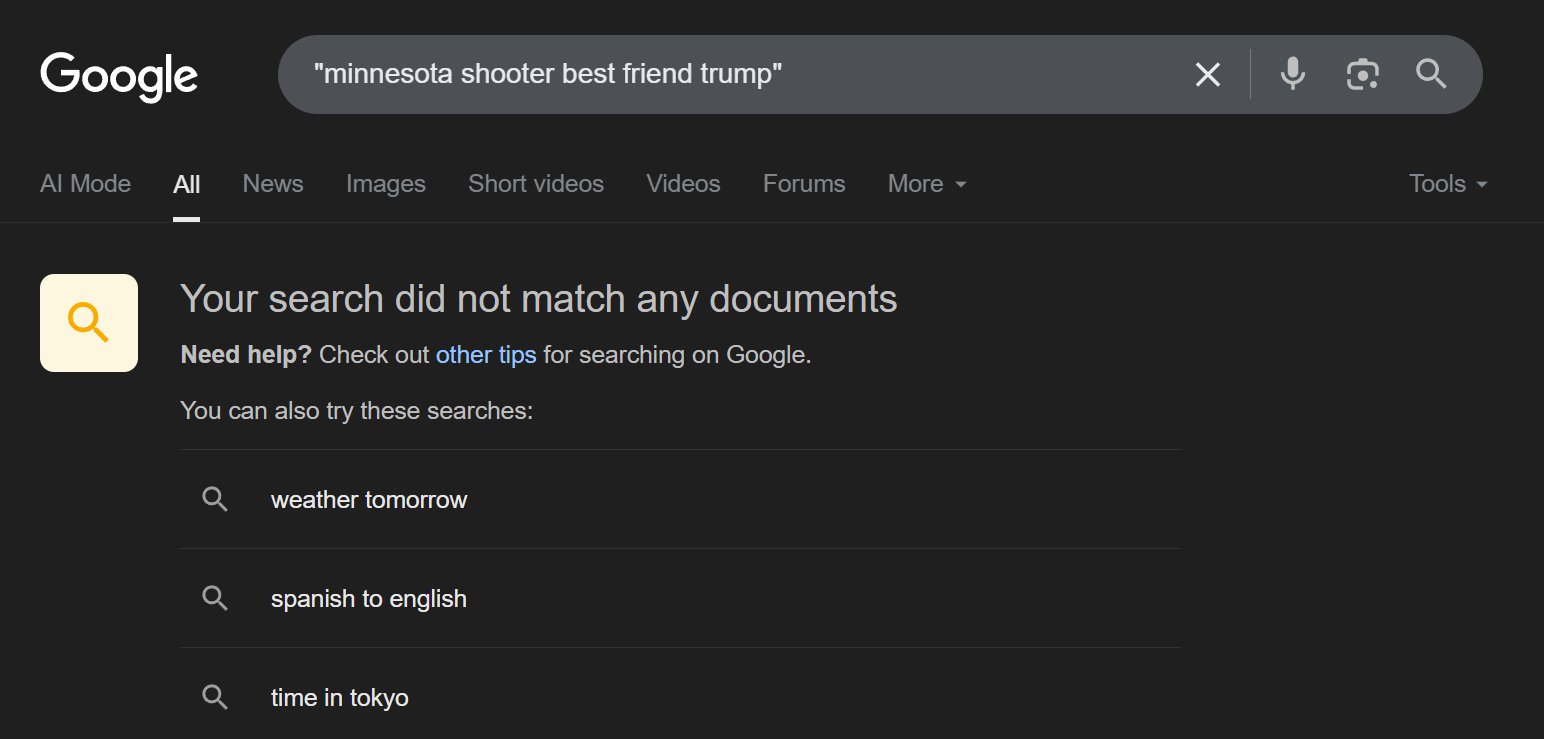Click magnifier icon beside spanish to english
This screenshot has width=1544, height=739.
pyautogui.click(x=215, y=598)
